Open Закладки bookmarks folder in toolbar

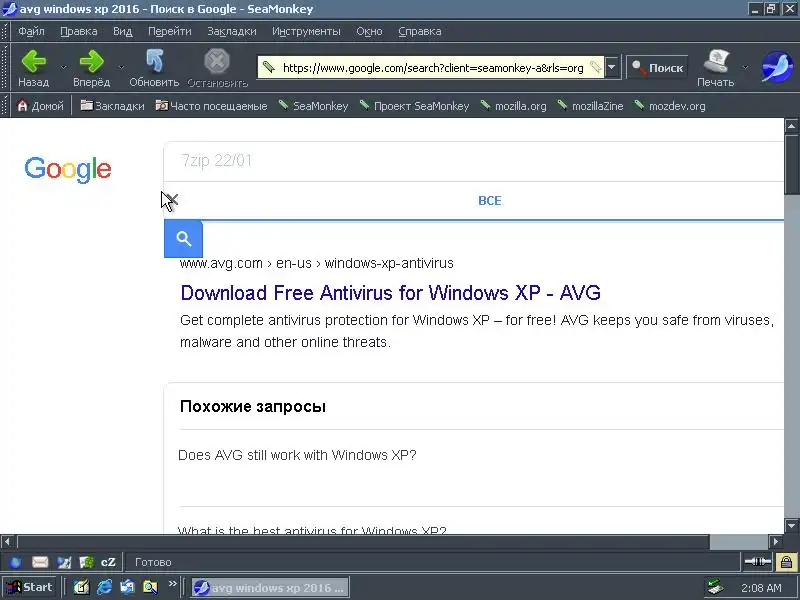(x=113, y=106)
